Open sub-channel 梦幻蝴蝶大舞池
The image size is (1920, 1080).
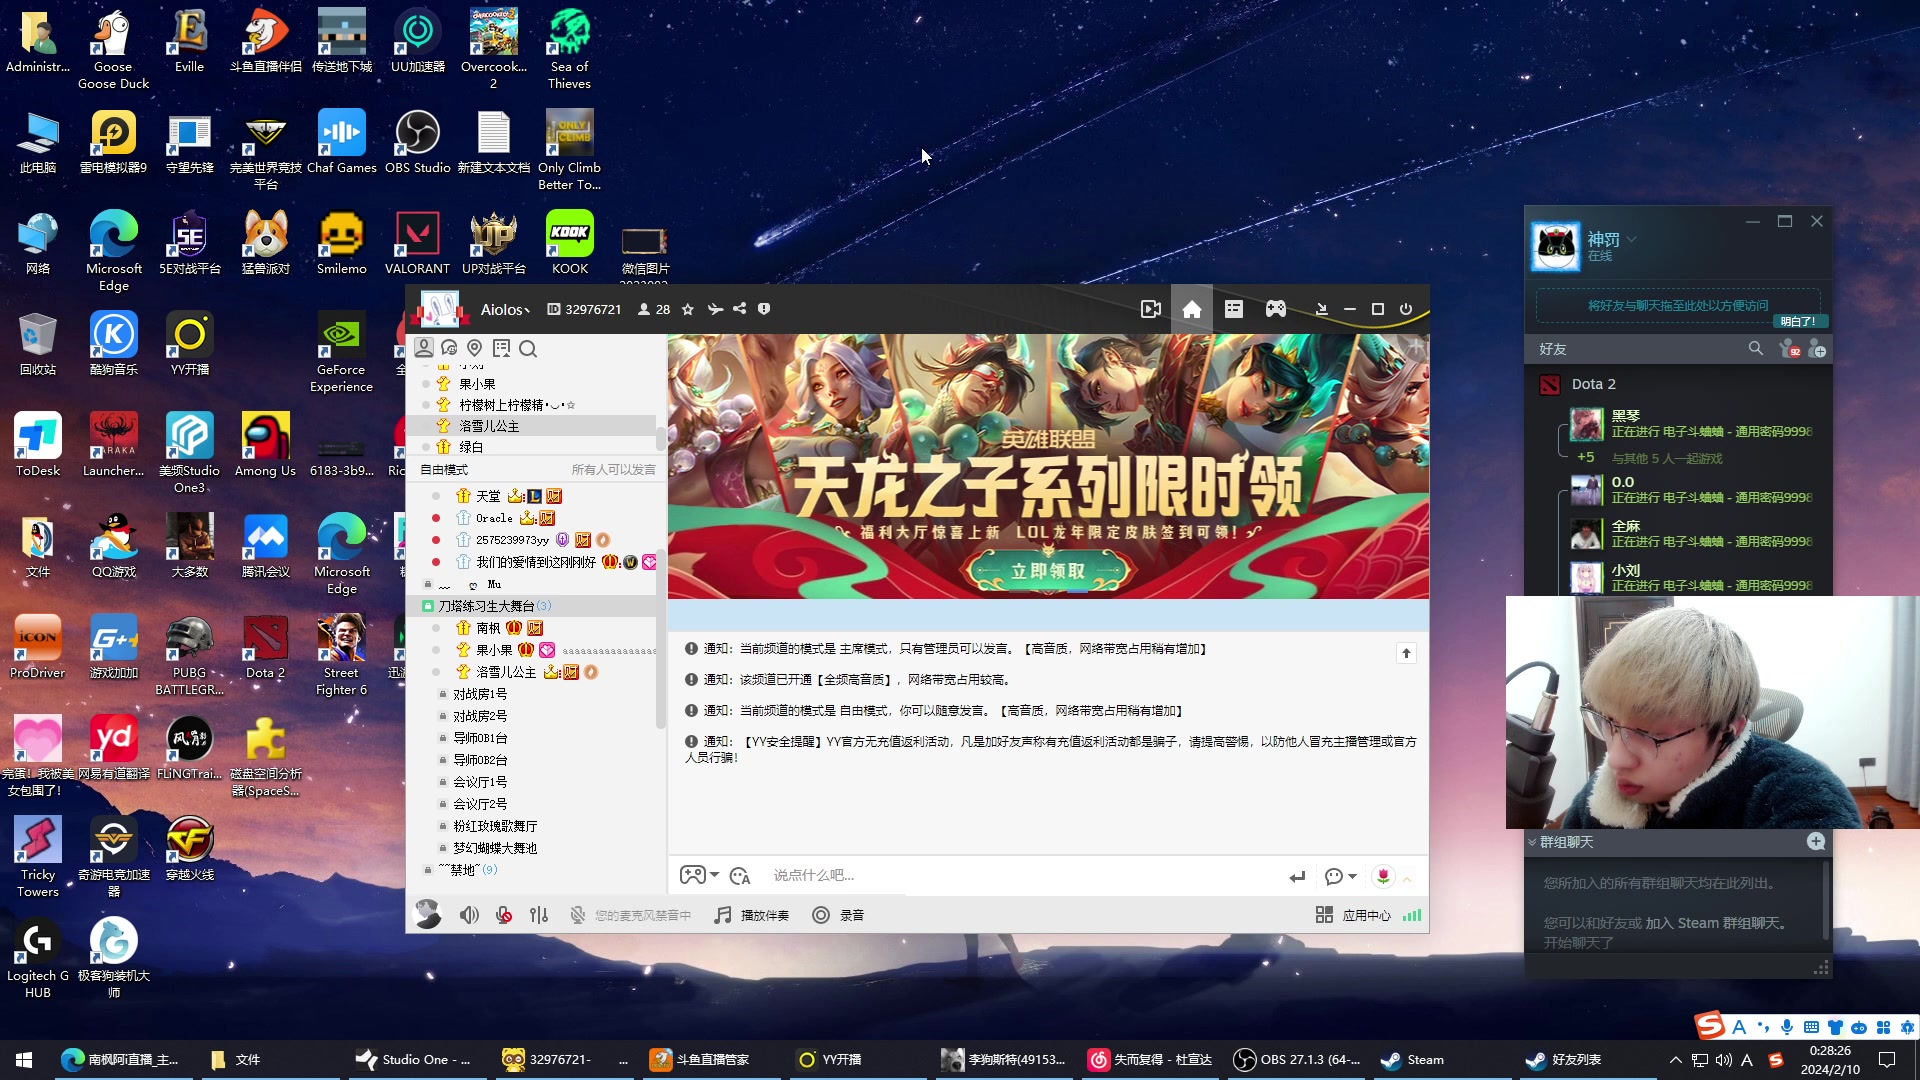(x=495, y=848)
